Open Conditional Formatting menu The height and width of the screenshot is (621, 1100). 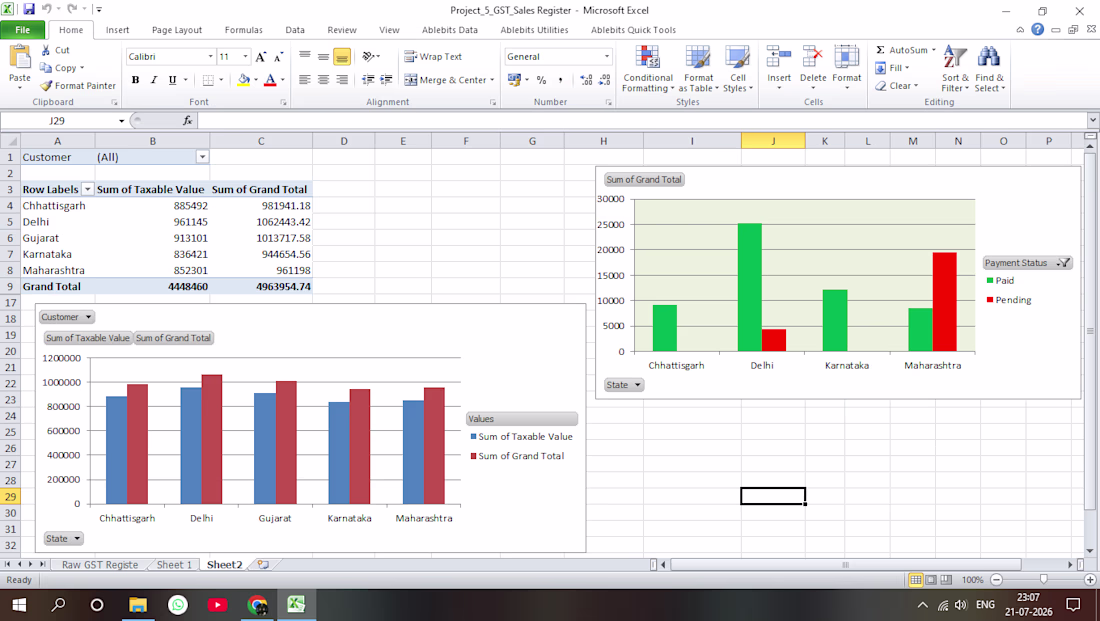(x=648, y=69)
